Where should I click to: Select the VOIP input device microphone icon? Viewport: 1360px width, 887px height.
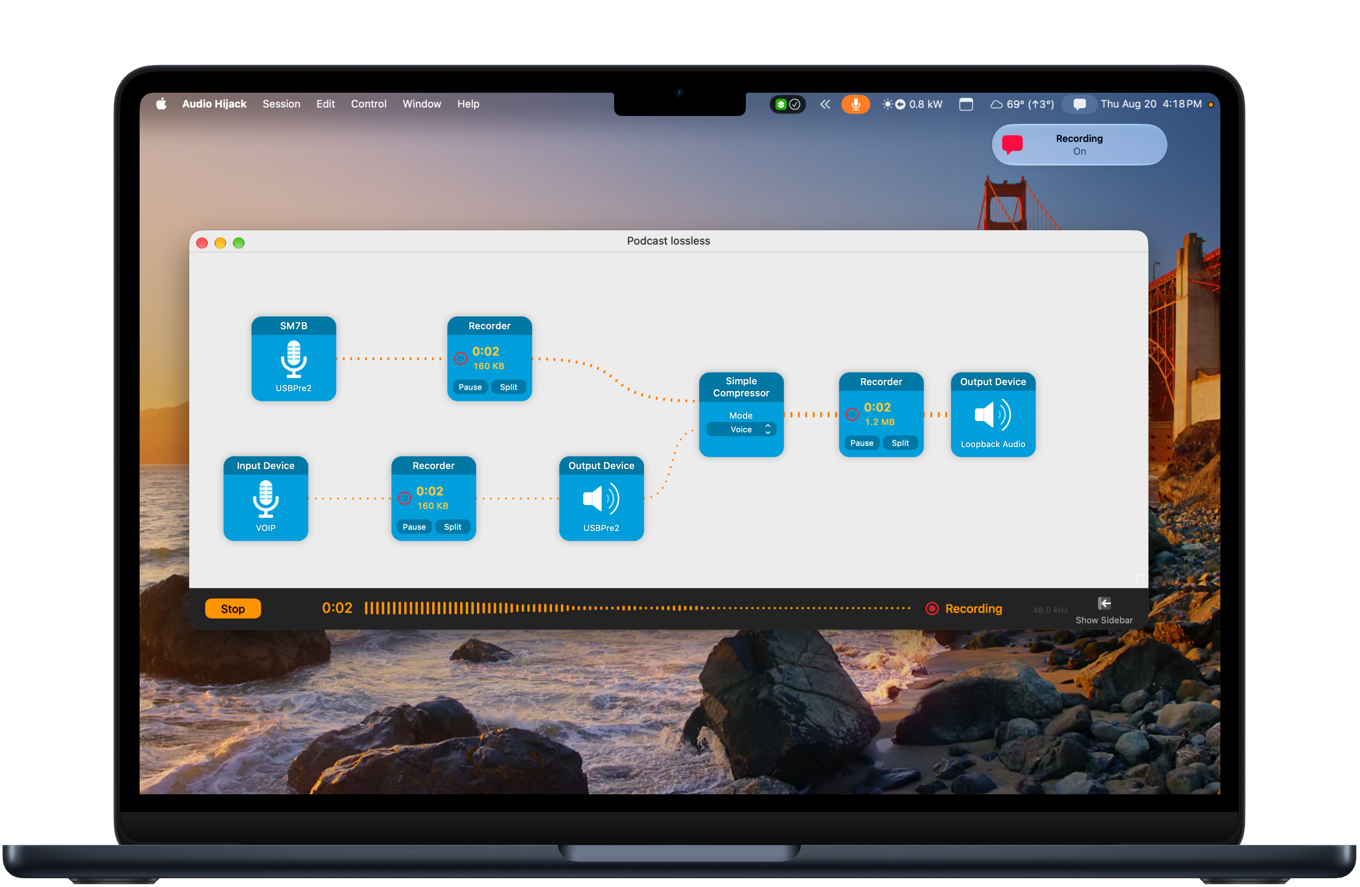[x=265, y=498]
